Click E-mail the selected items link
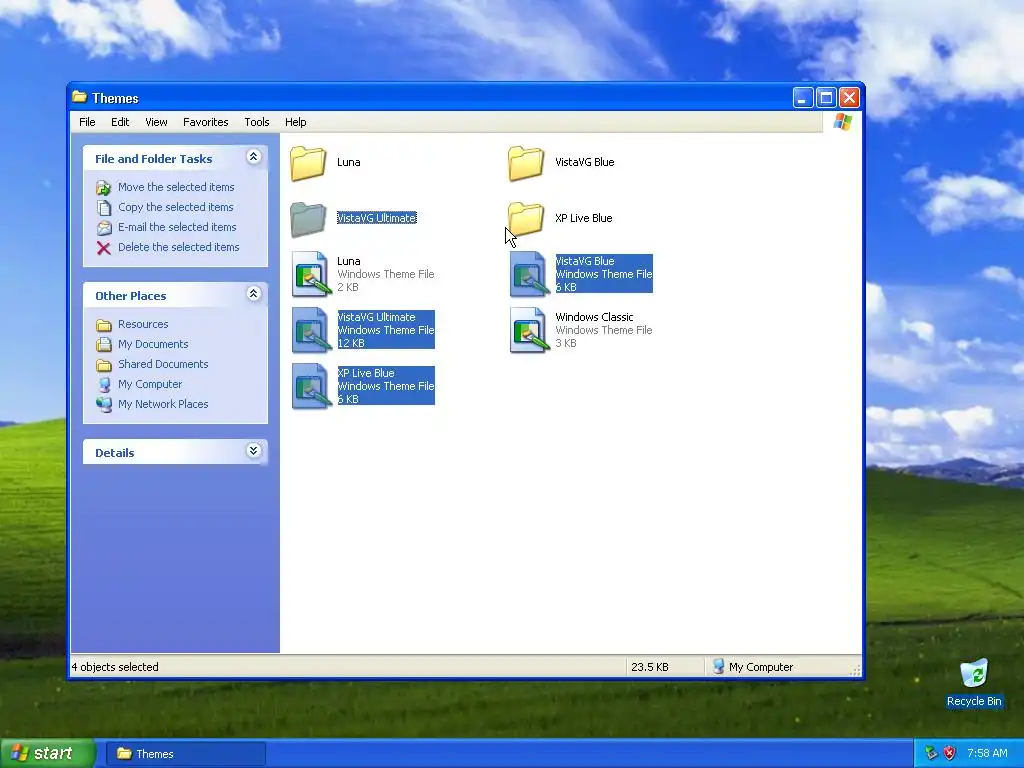This screenshot has width=1024, height=768. tap(177, 227)
